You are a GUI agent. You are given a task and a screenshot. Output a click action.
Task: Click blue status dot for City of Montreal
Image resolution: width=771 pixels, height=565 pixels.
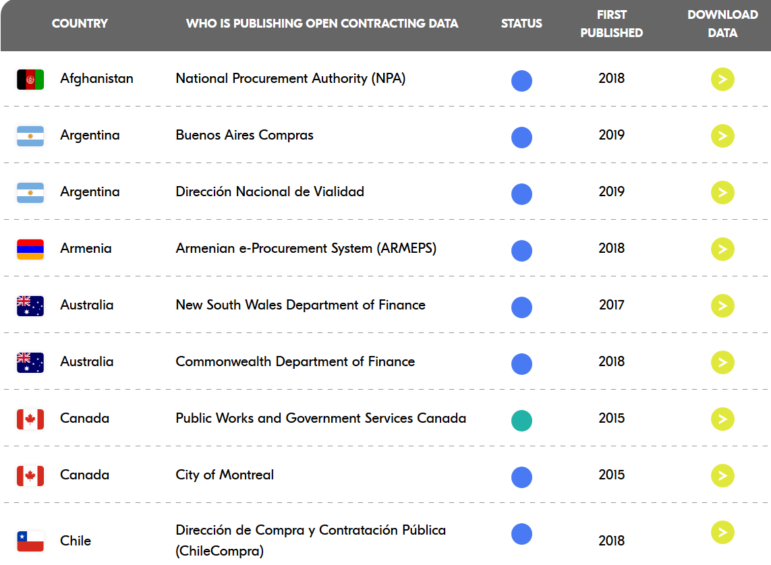pos(521,477)
